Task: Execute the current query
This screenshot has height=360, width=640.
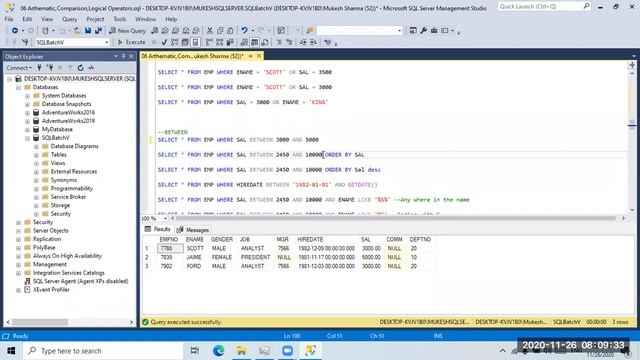Action: [131, 42]
